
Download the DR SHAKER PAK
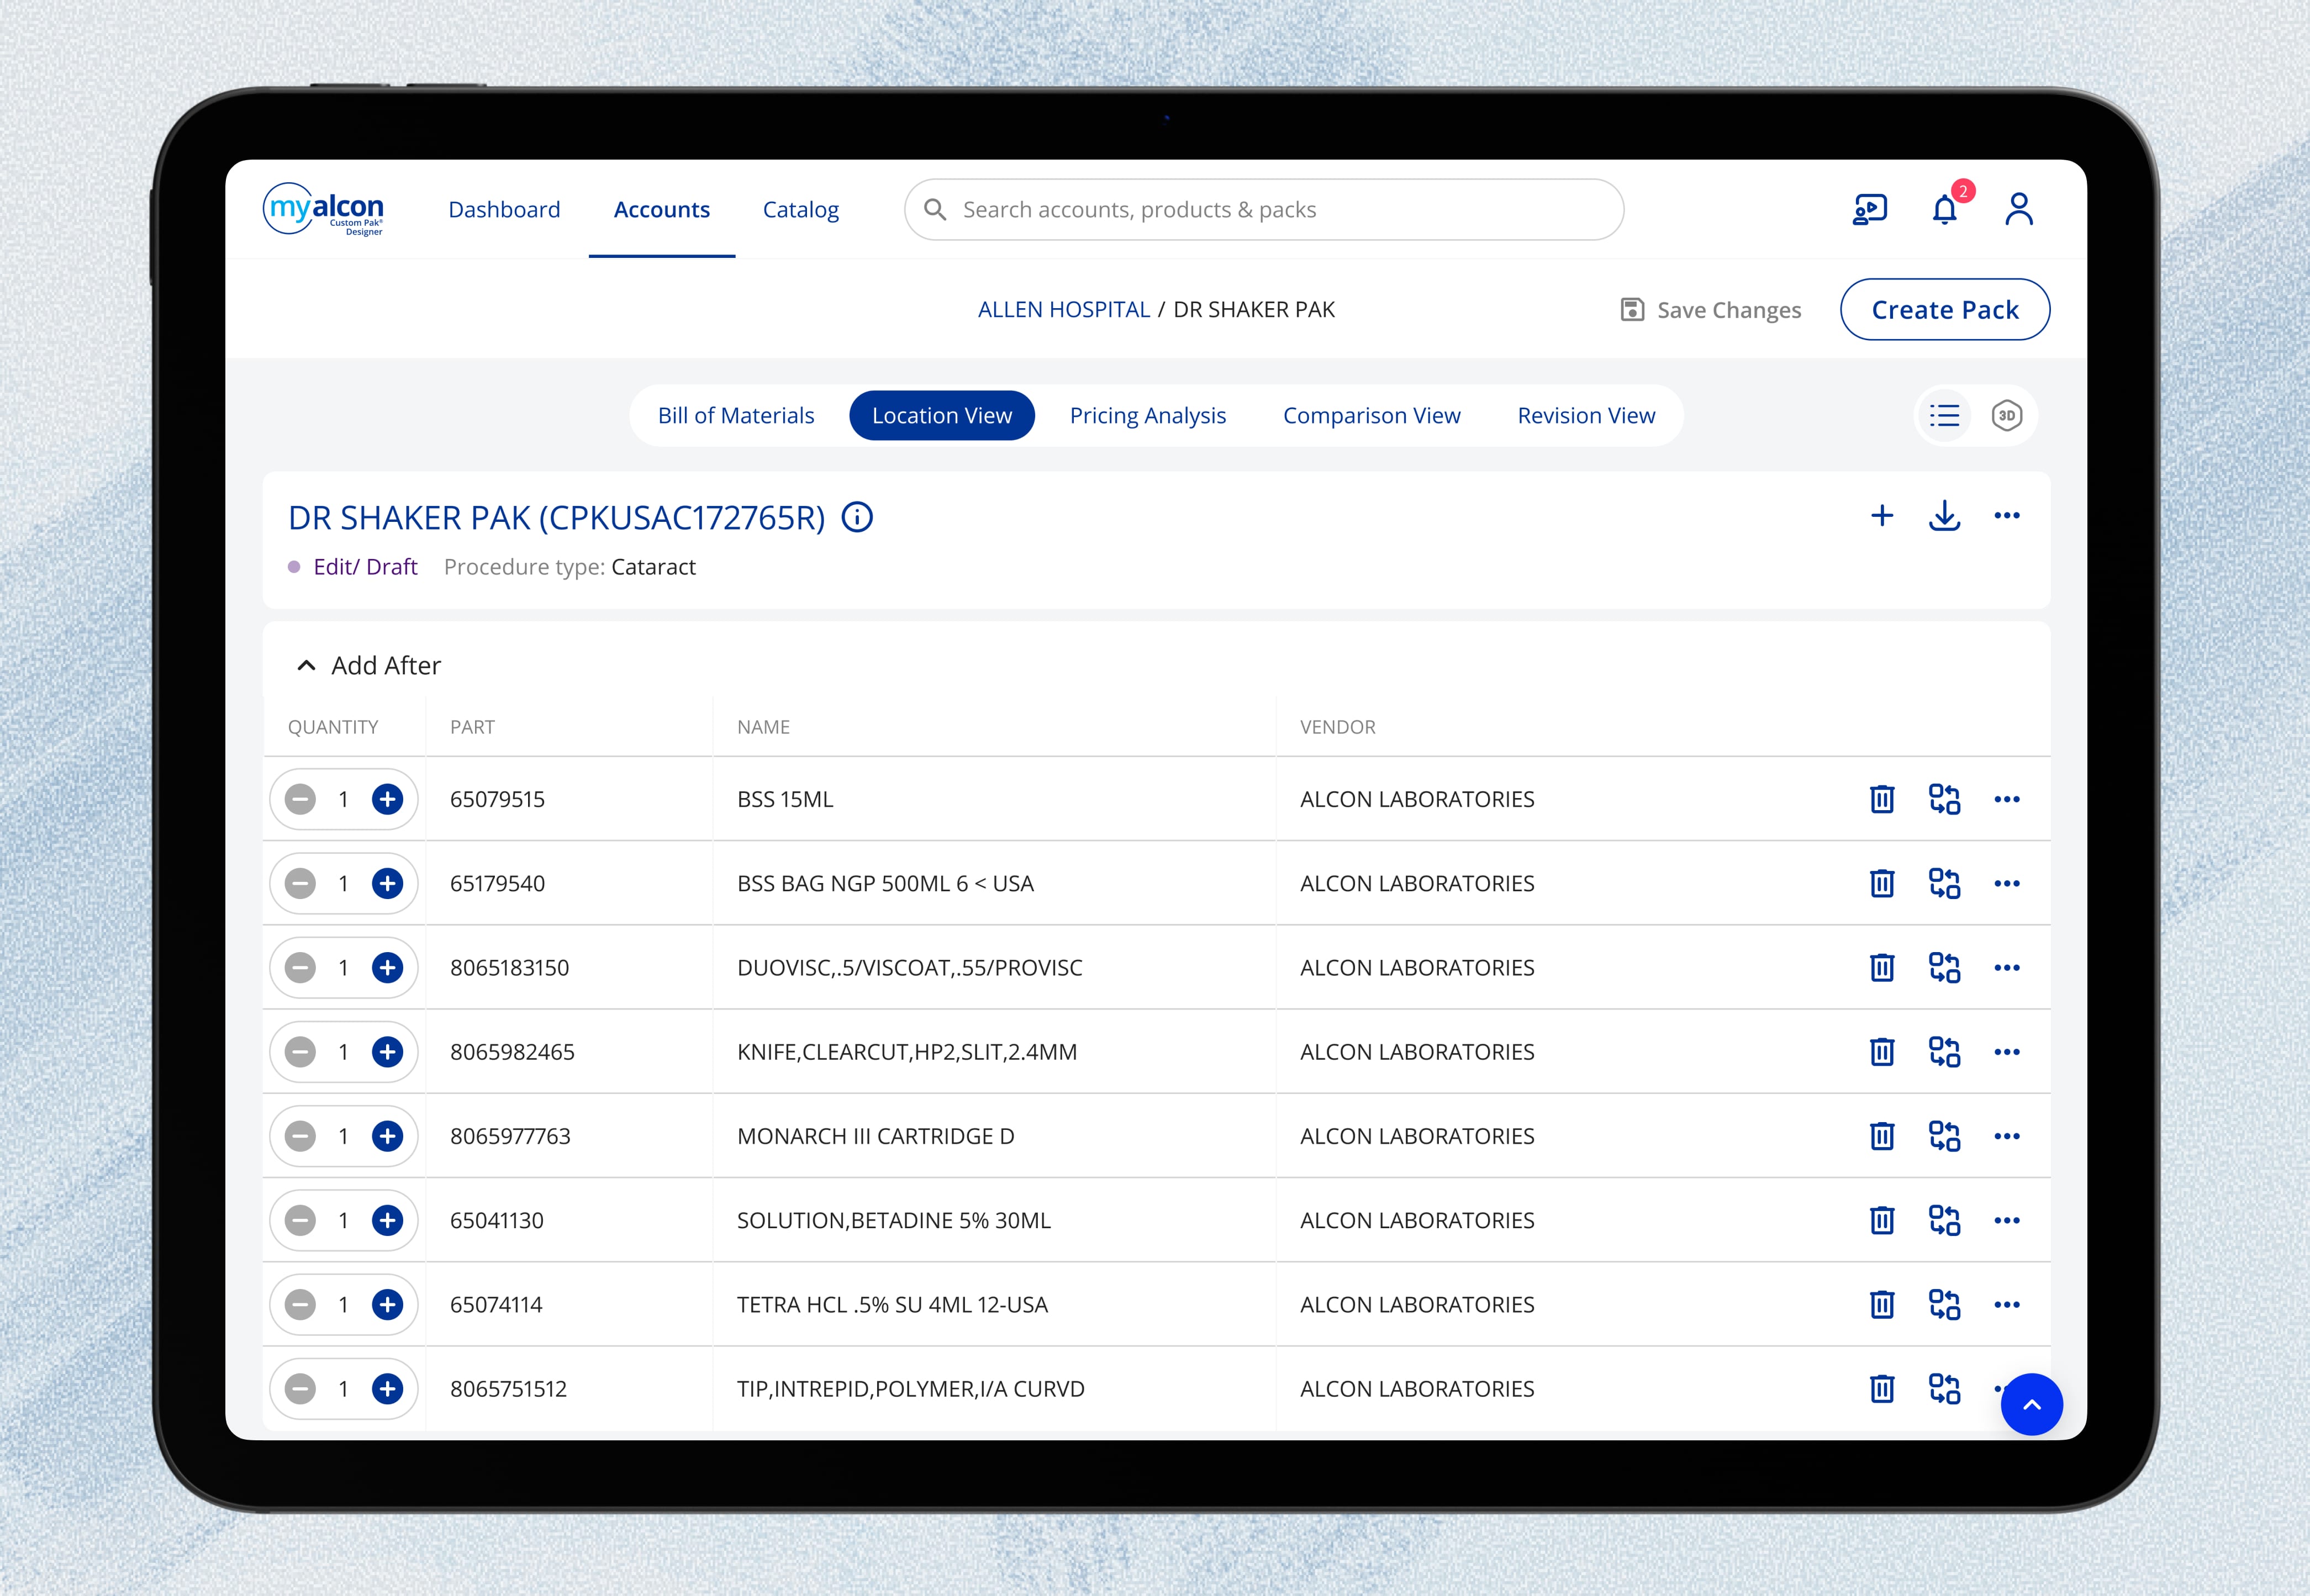pos(1944,515)
